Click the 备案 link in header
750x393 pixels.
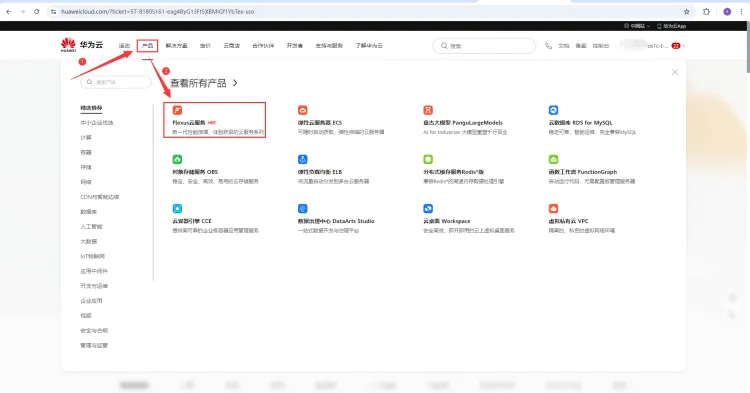click(x=581, y=46)
